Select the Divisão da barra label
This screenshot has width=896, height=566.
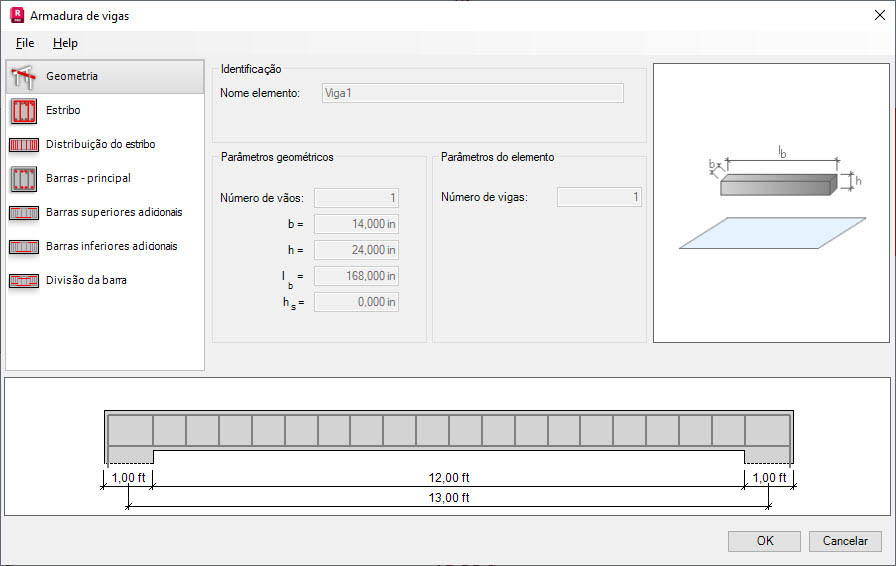coord(86,280)
